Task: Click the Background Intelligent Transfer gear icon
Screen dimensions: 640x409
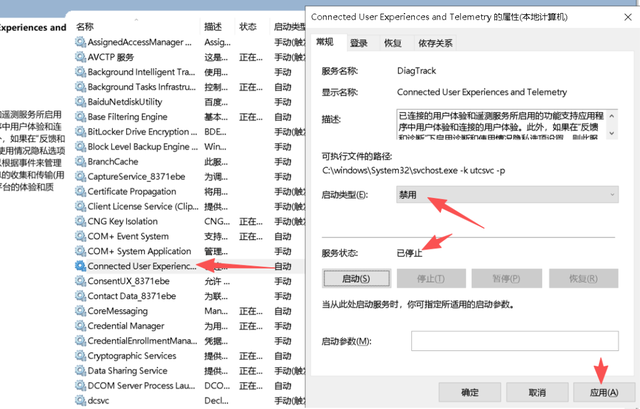Action: pyautogui.click(x=80, y=72)
